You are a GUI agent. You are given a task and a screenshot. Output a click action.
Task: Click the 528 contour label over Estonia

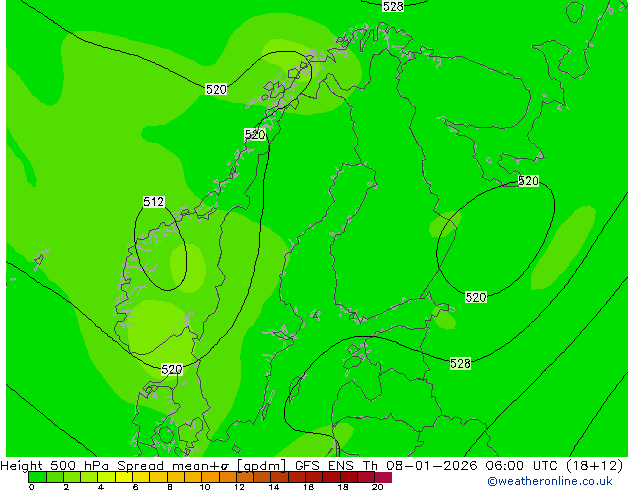pos(460,363)
